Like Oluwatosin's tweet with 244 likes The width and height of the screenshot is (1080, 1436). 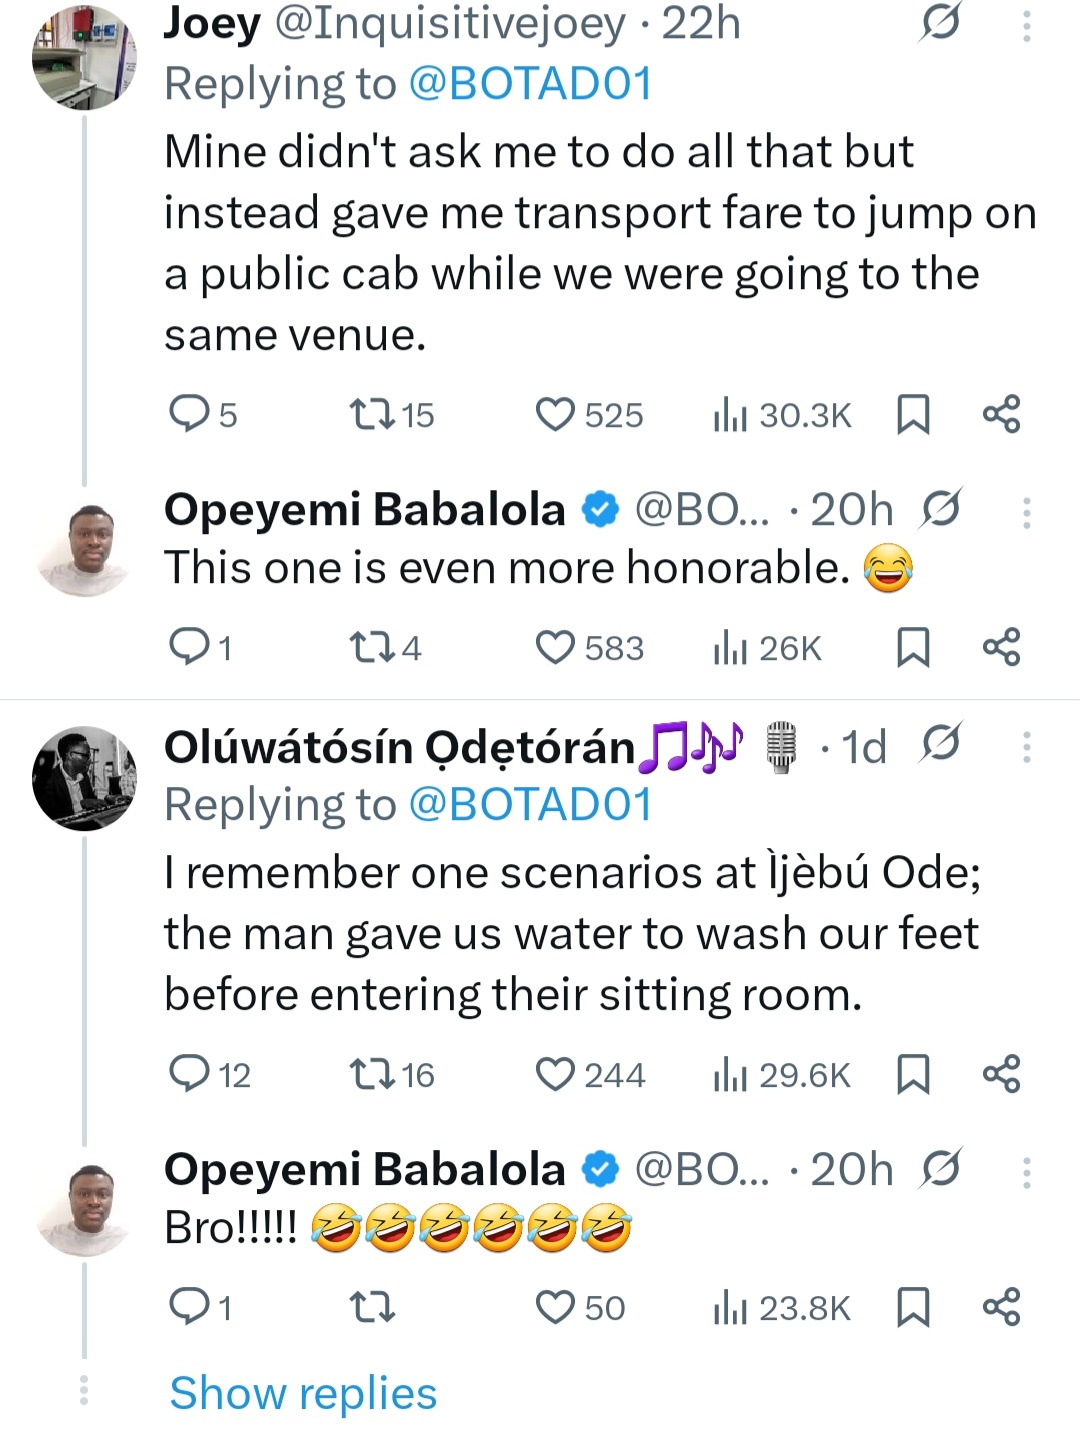pos(556,1075)
